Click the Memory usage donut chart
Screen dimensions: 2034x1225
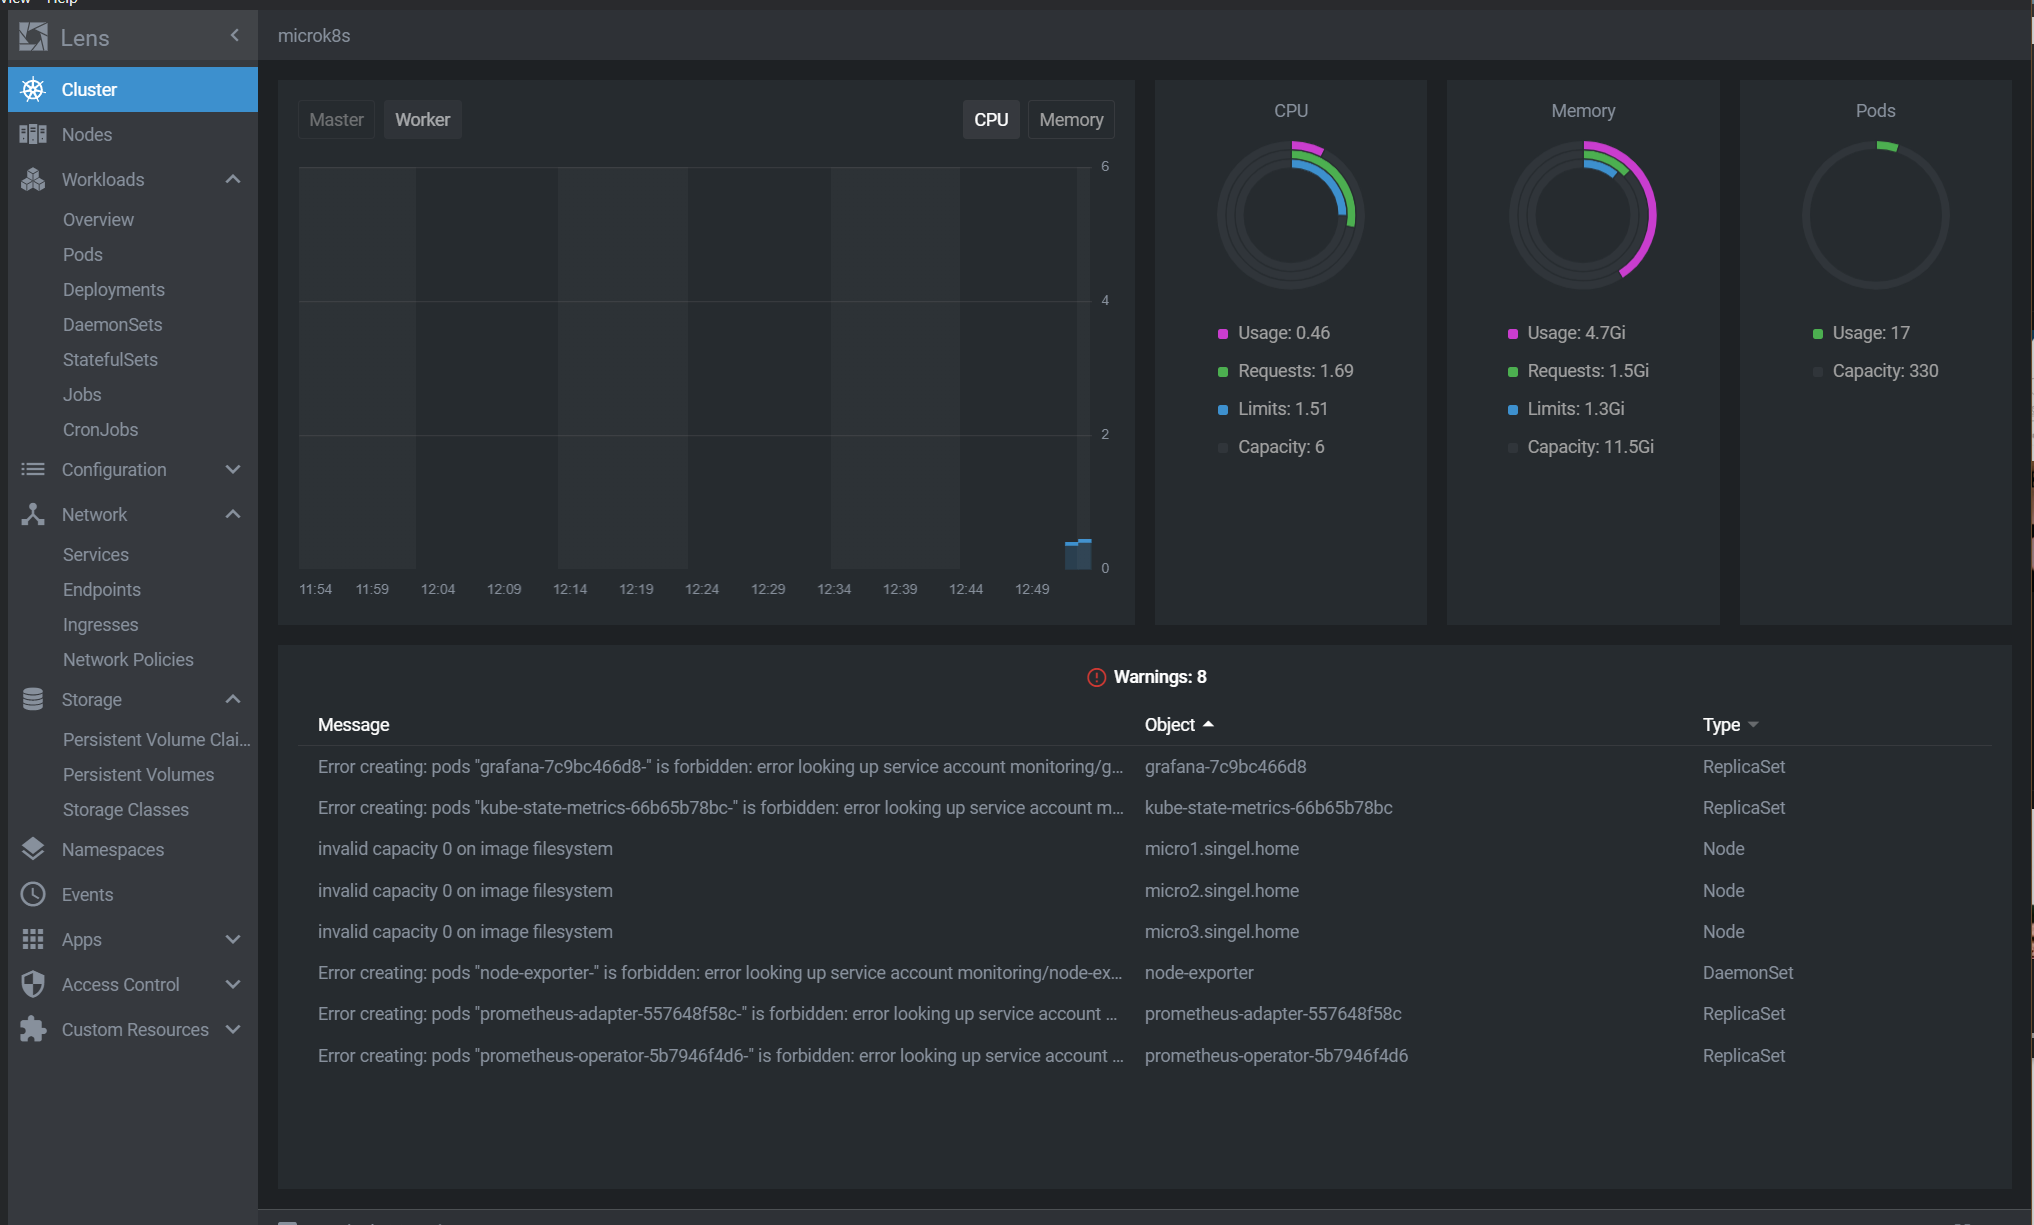[1583, 215]
